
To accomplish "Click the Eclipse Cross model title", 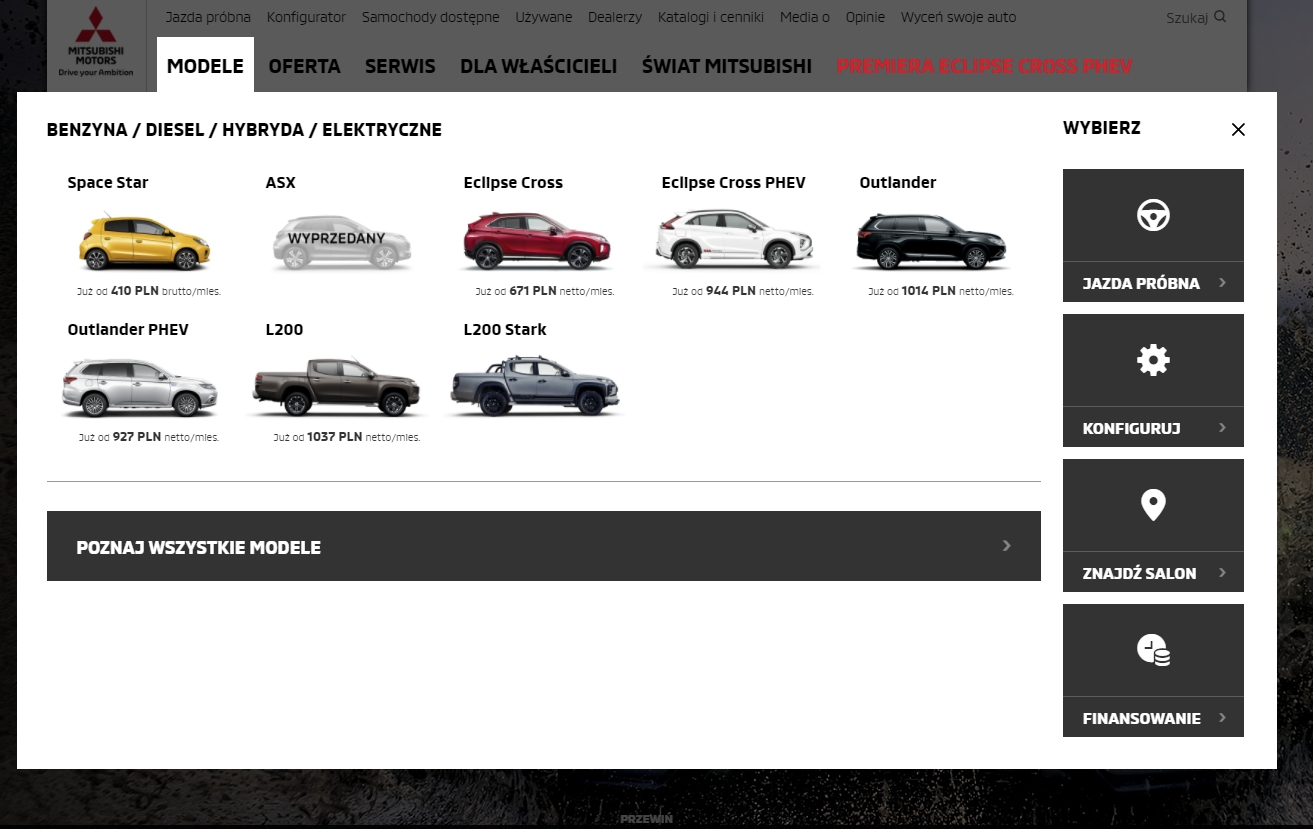I will [x=513, y=182].
